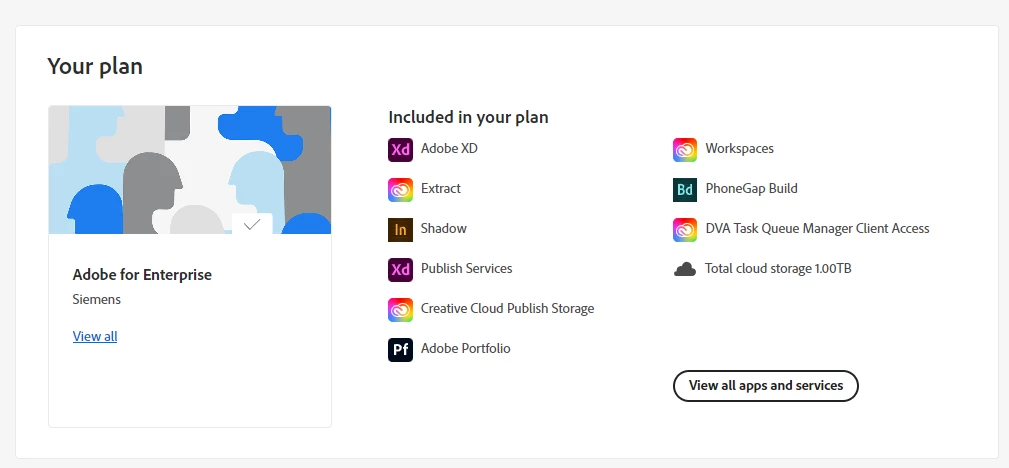
Task: Click the cloud storage icon
Action: click(685, 269)
